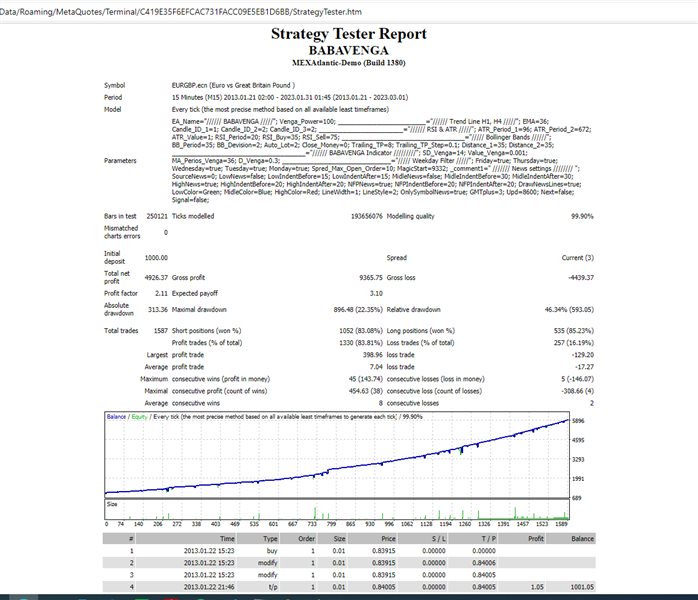
Task: Click the 'Order' column header
Action: click(306, 539)
